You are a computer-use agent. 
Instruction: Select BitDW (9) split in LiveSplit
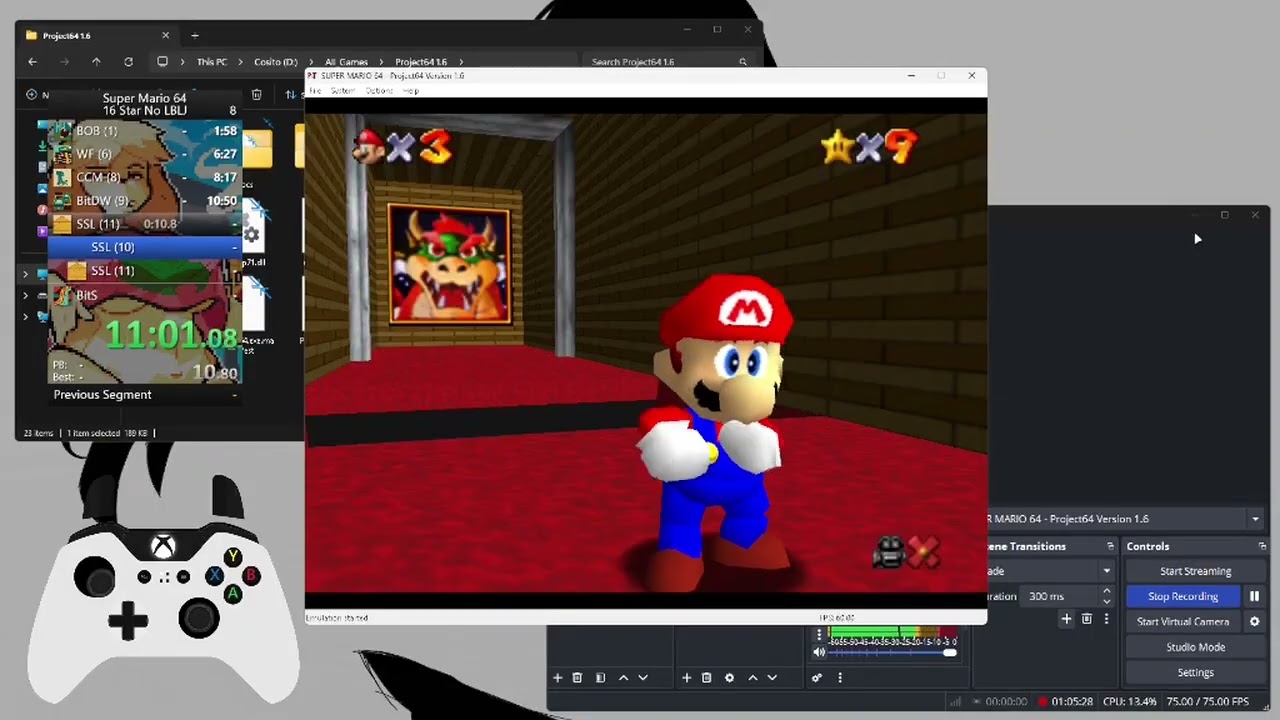click(x=144, y=200)
